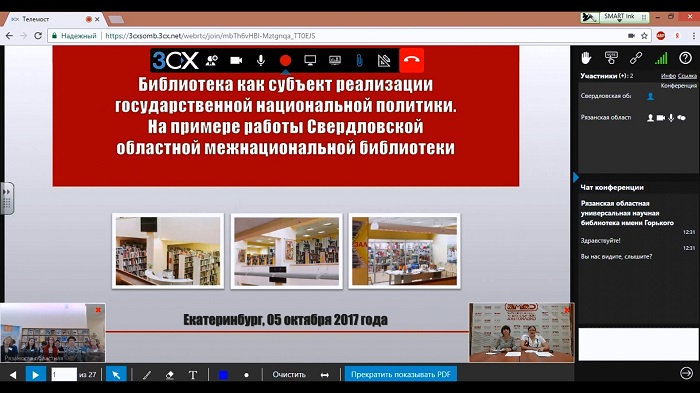
Task: Click the red ABP extension icon
Action: click(661, 36)
